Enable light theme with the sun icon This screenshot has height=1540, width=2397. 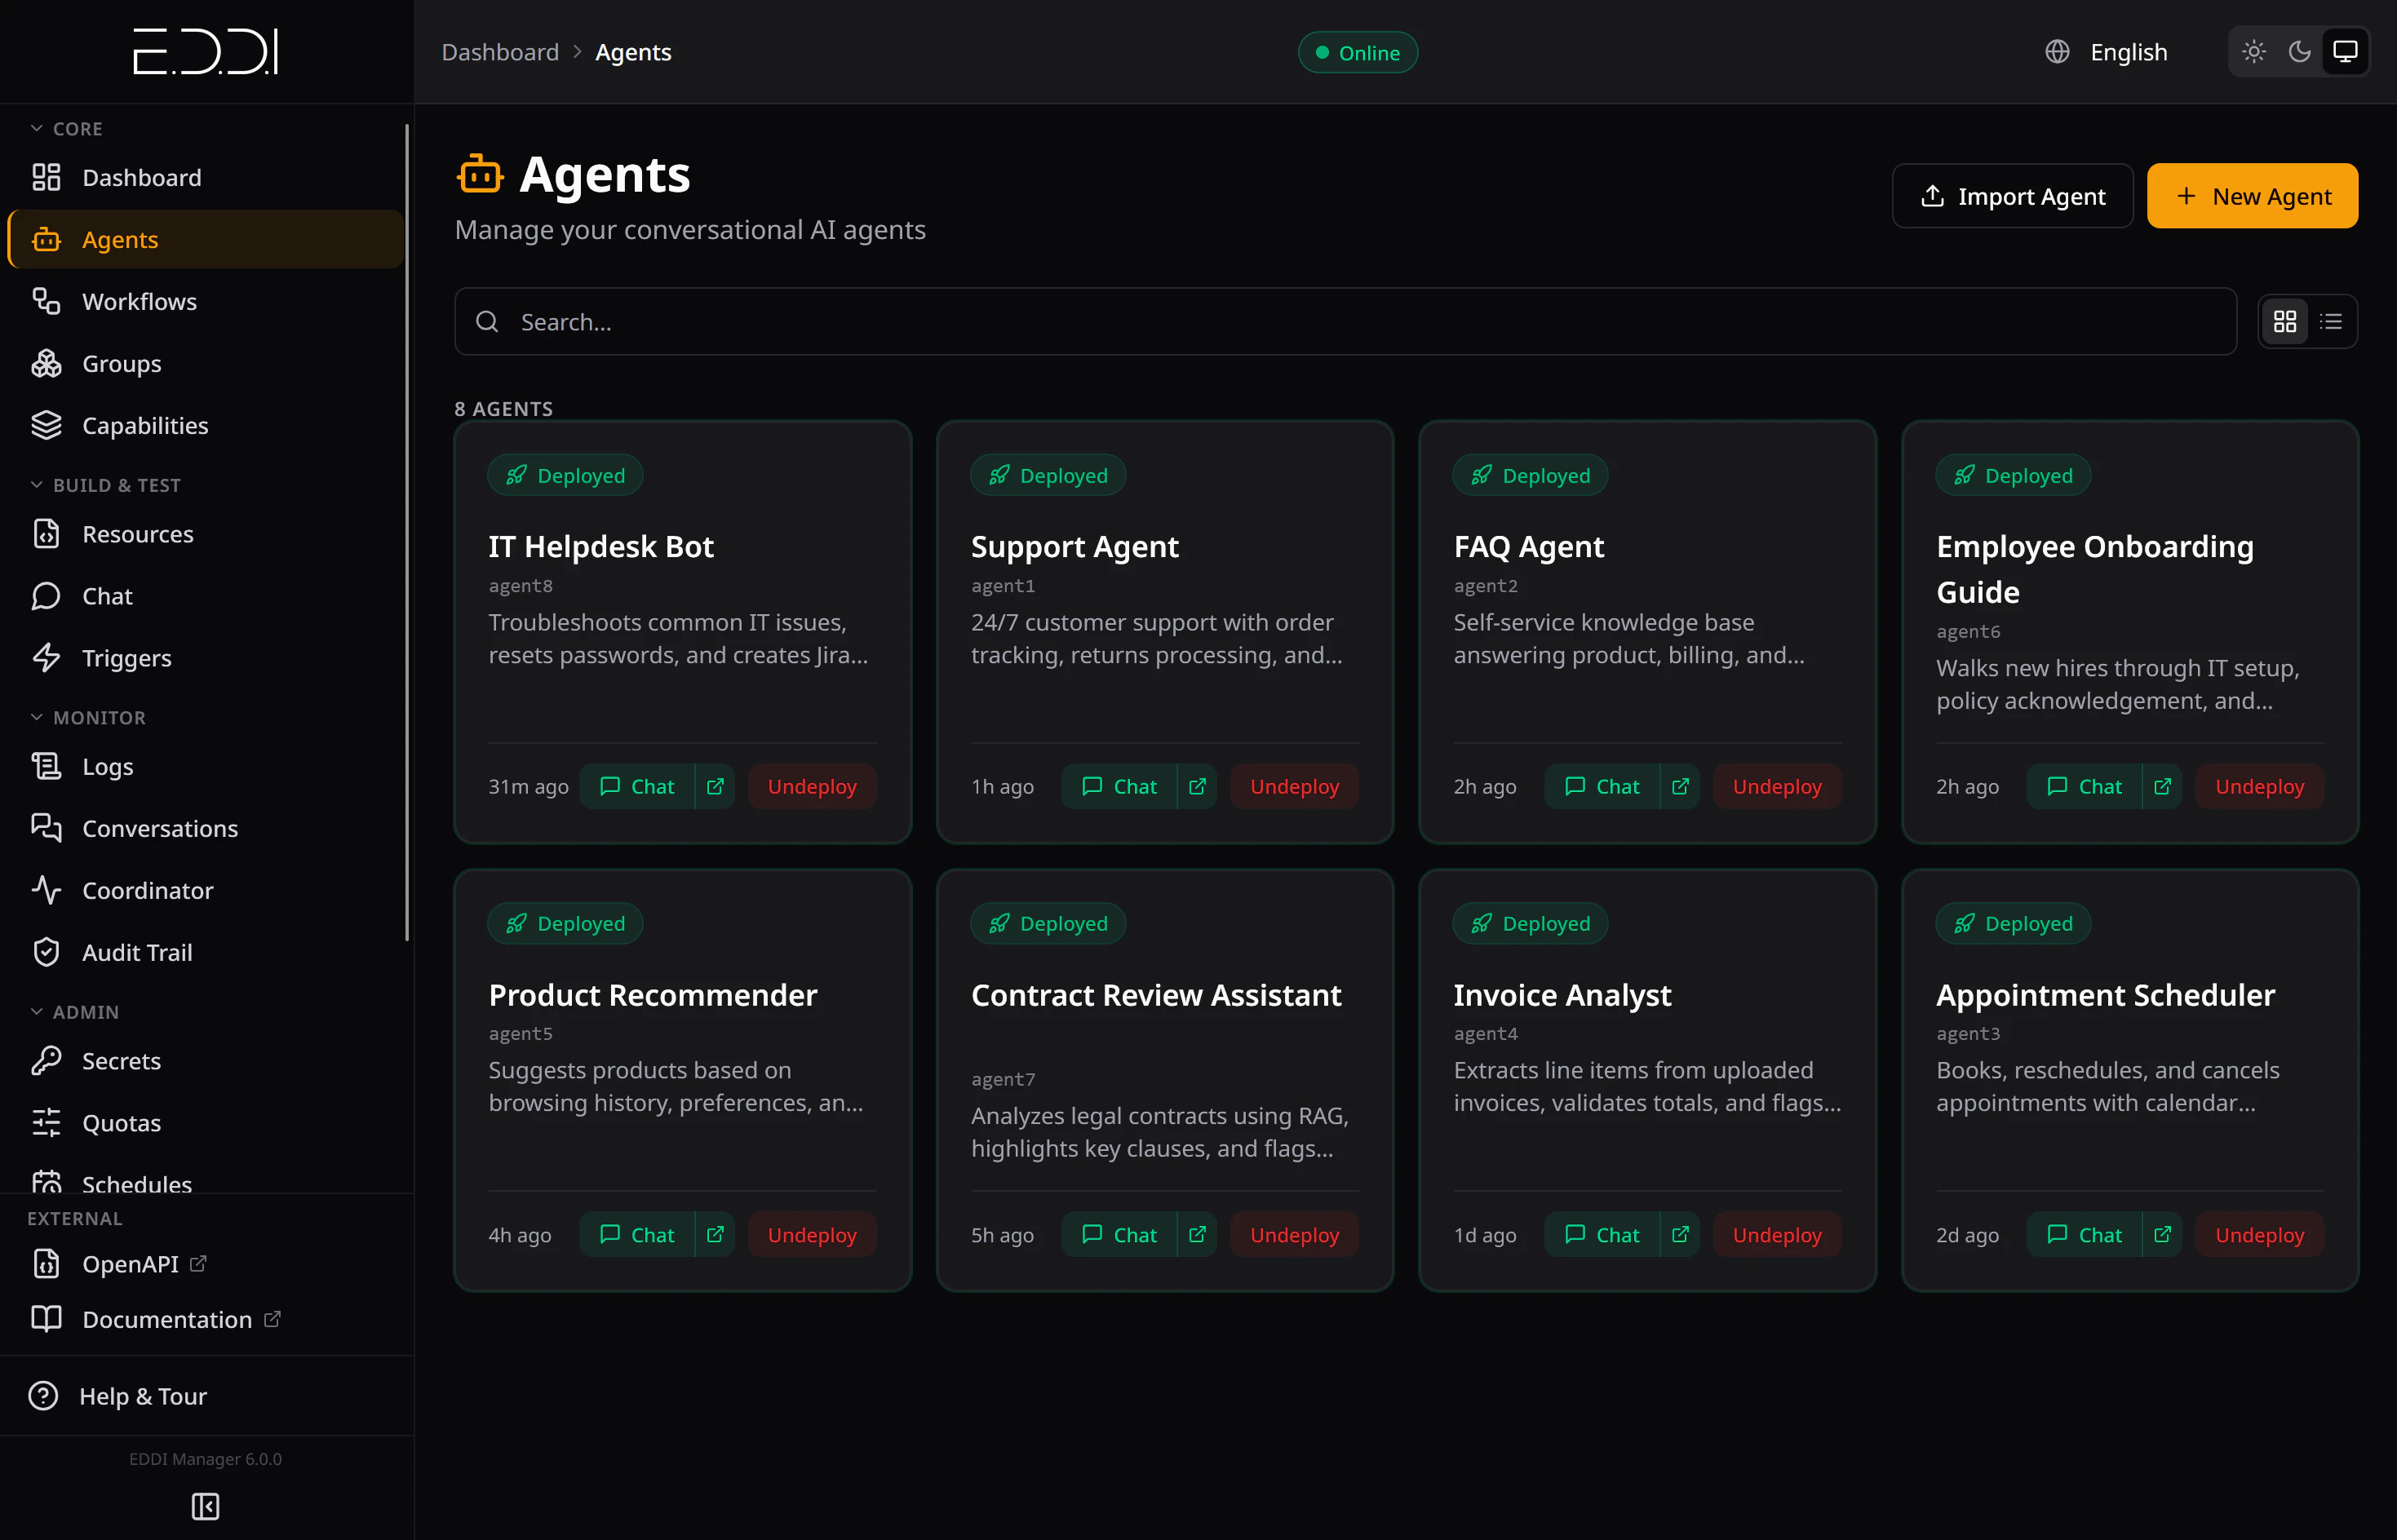coord(2254,51)
